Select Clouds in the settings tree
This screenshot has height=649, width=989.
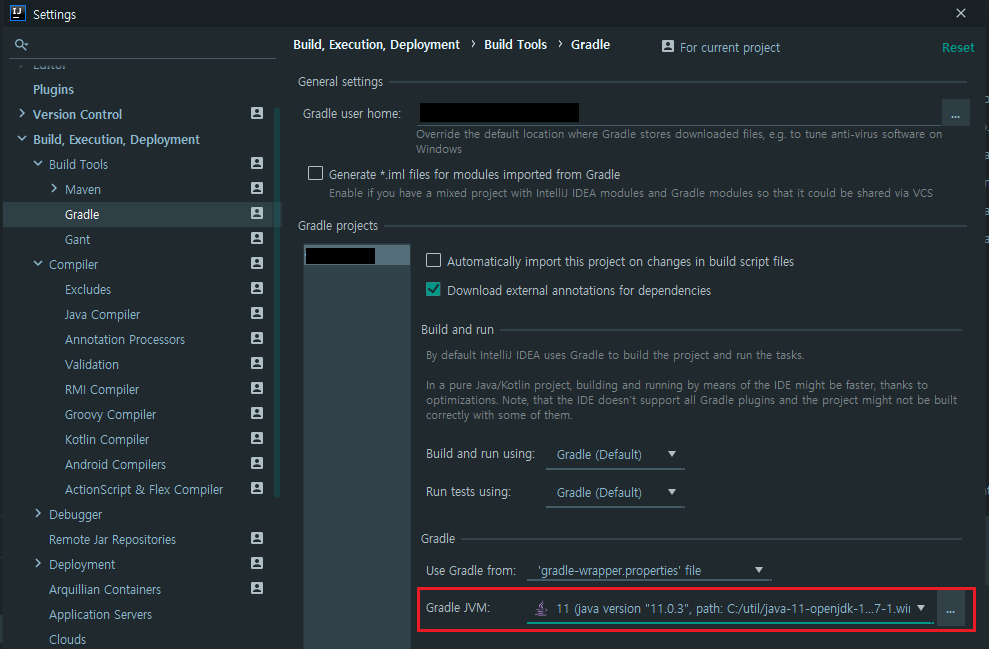click(67, 640)
